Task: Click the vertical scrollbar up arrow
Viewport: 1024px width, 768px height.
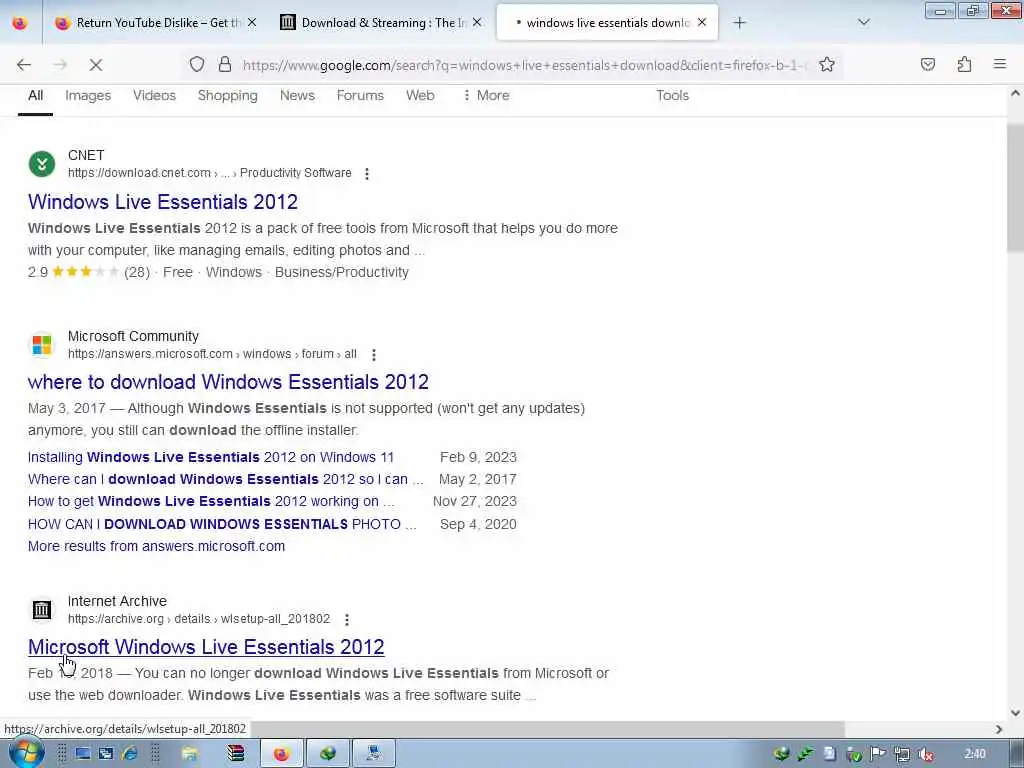Action: coord(1015,93)
